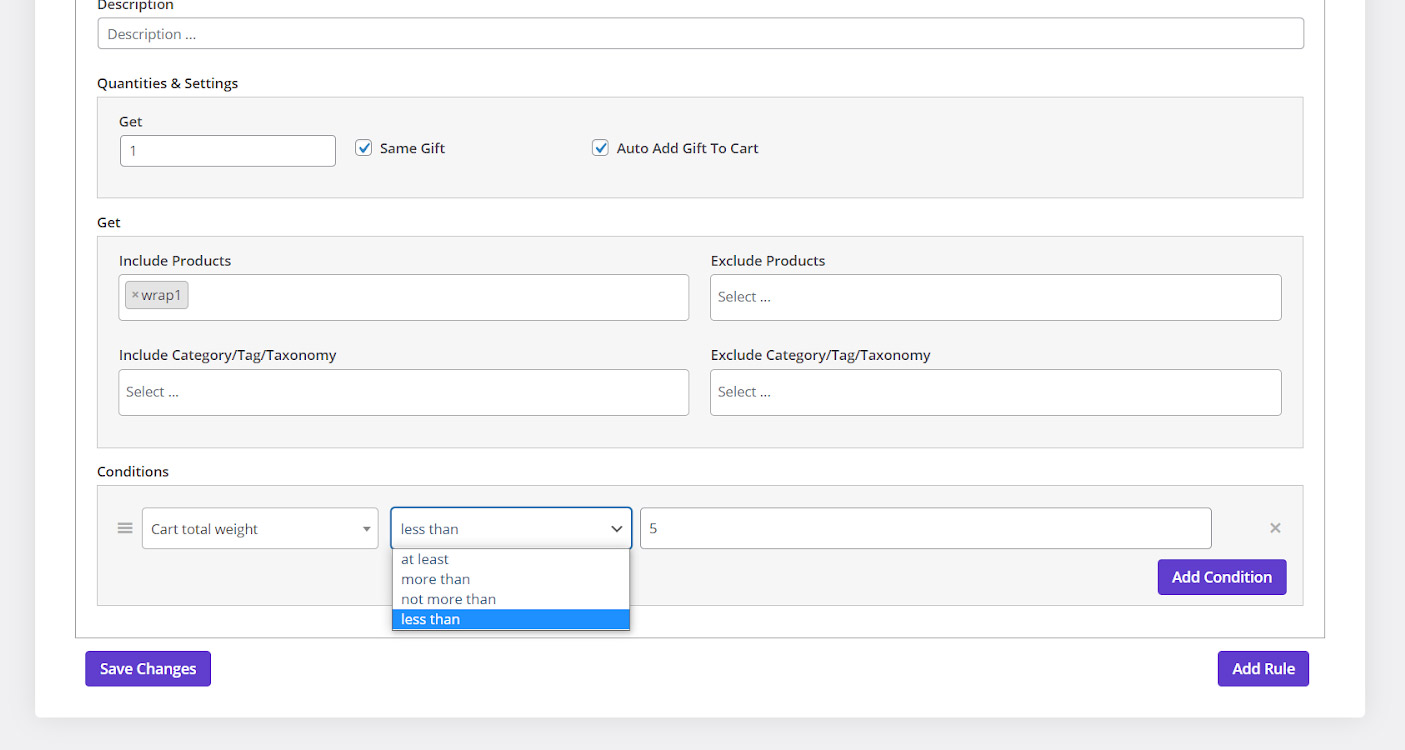Remove wrap1 tag from Include Products

tap(135, 295)
